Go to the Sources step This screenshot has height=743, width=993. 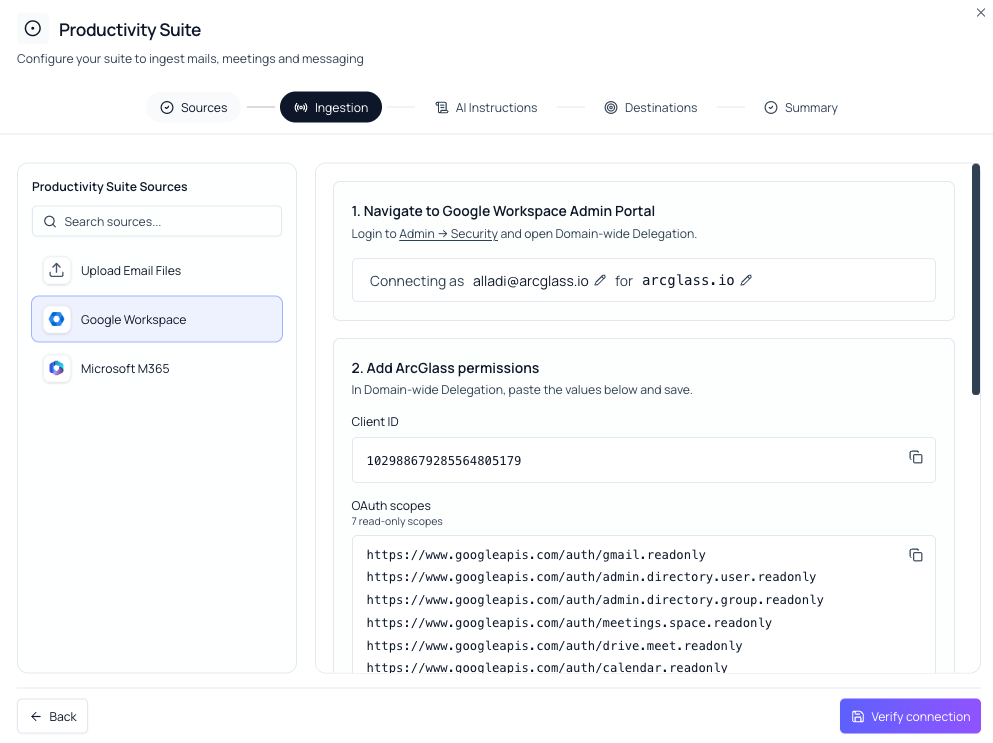[193, 107]
